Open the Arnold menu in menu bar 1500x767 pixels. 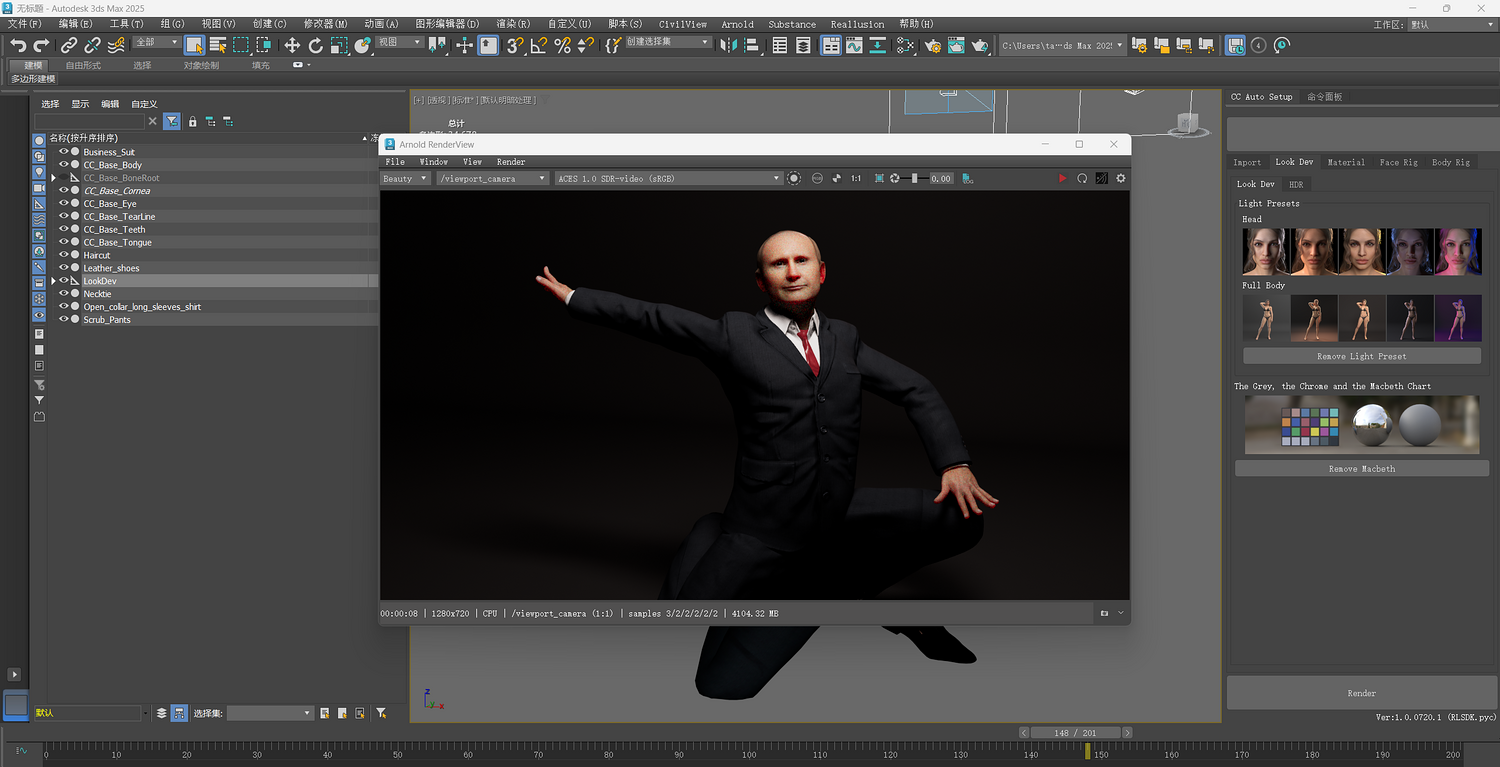click(738, 24)
